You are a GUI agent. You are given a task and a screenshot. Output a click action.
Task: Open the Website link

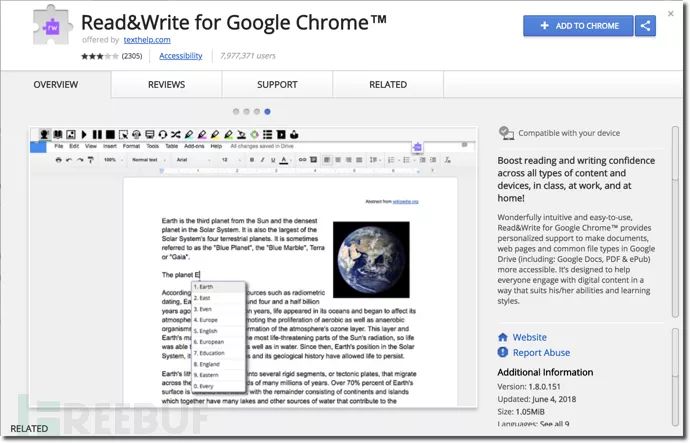[x=529, y=337]
